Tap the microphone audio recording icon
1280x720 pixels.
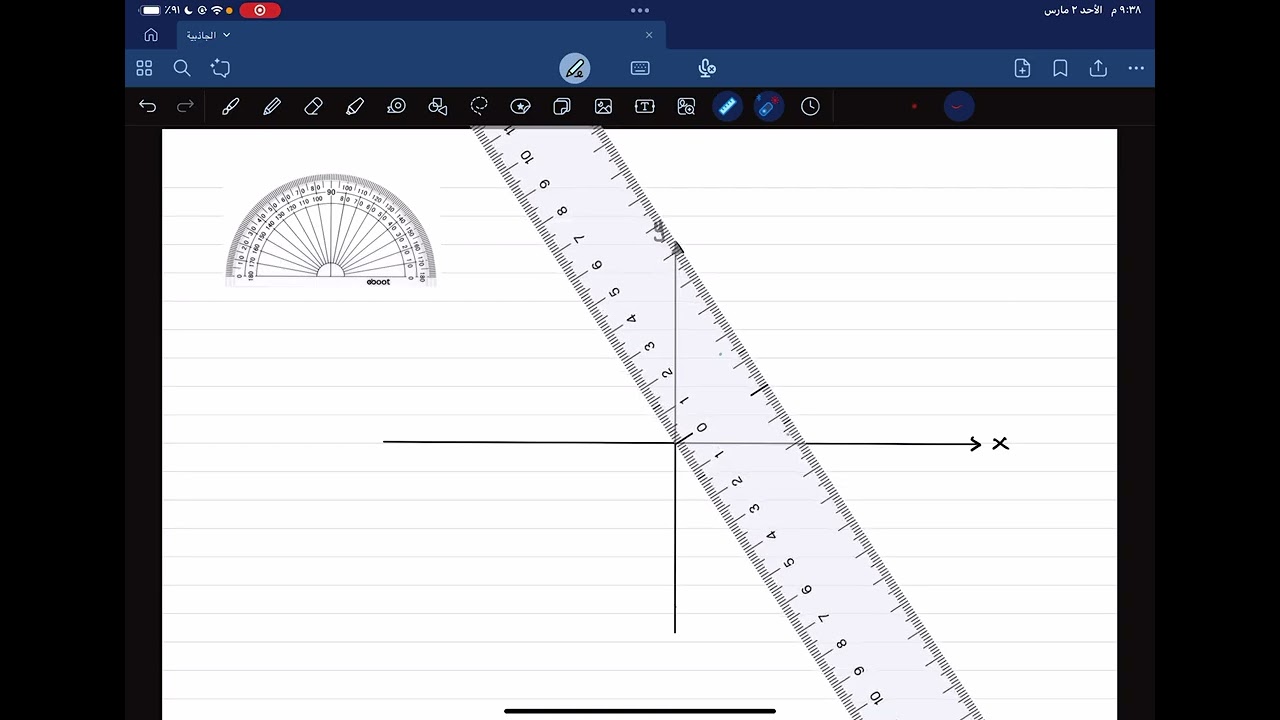pos(707,68)
